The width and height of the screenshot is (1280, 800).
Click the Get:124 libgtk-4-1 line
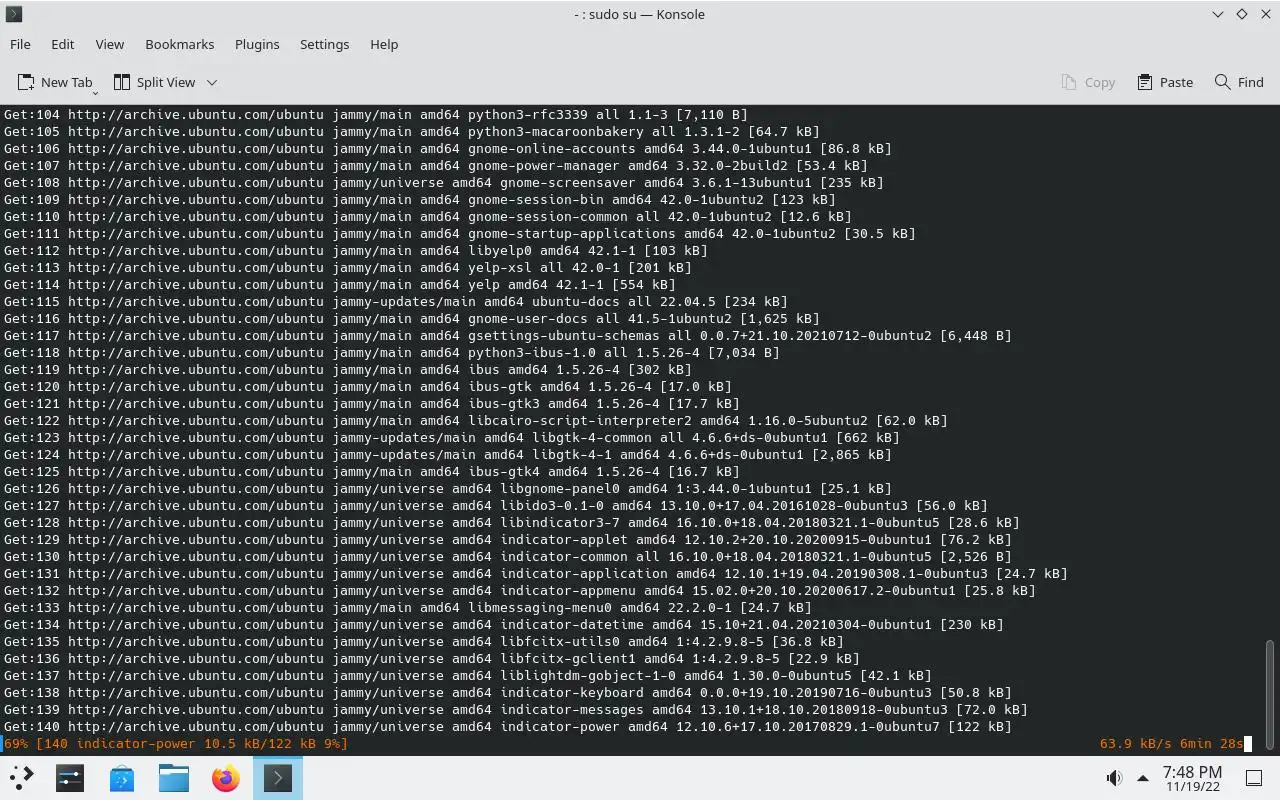point(448,454)
